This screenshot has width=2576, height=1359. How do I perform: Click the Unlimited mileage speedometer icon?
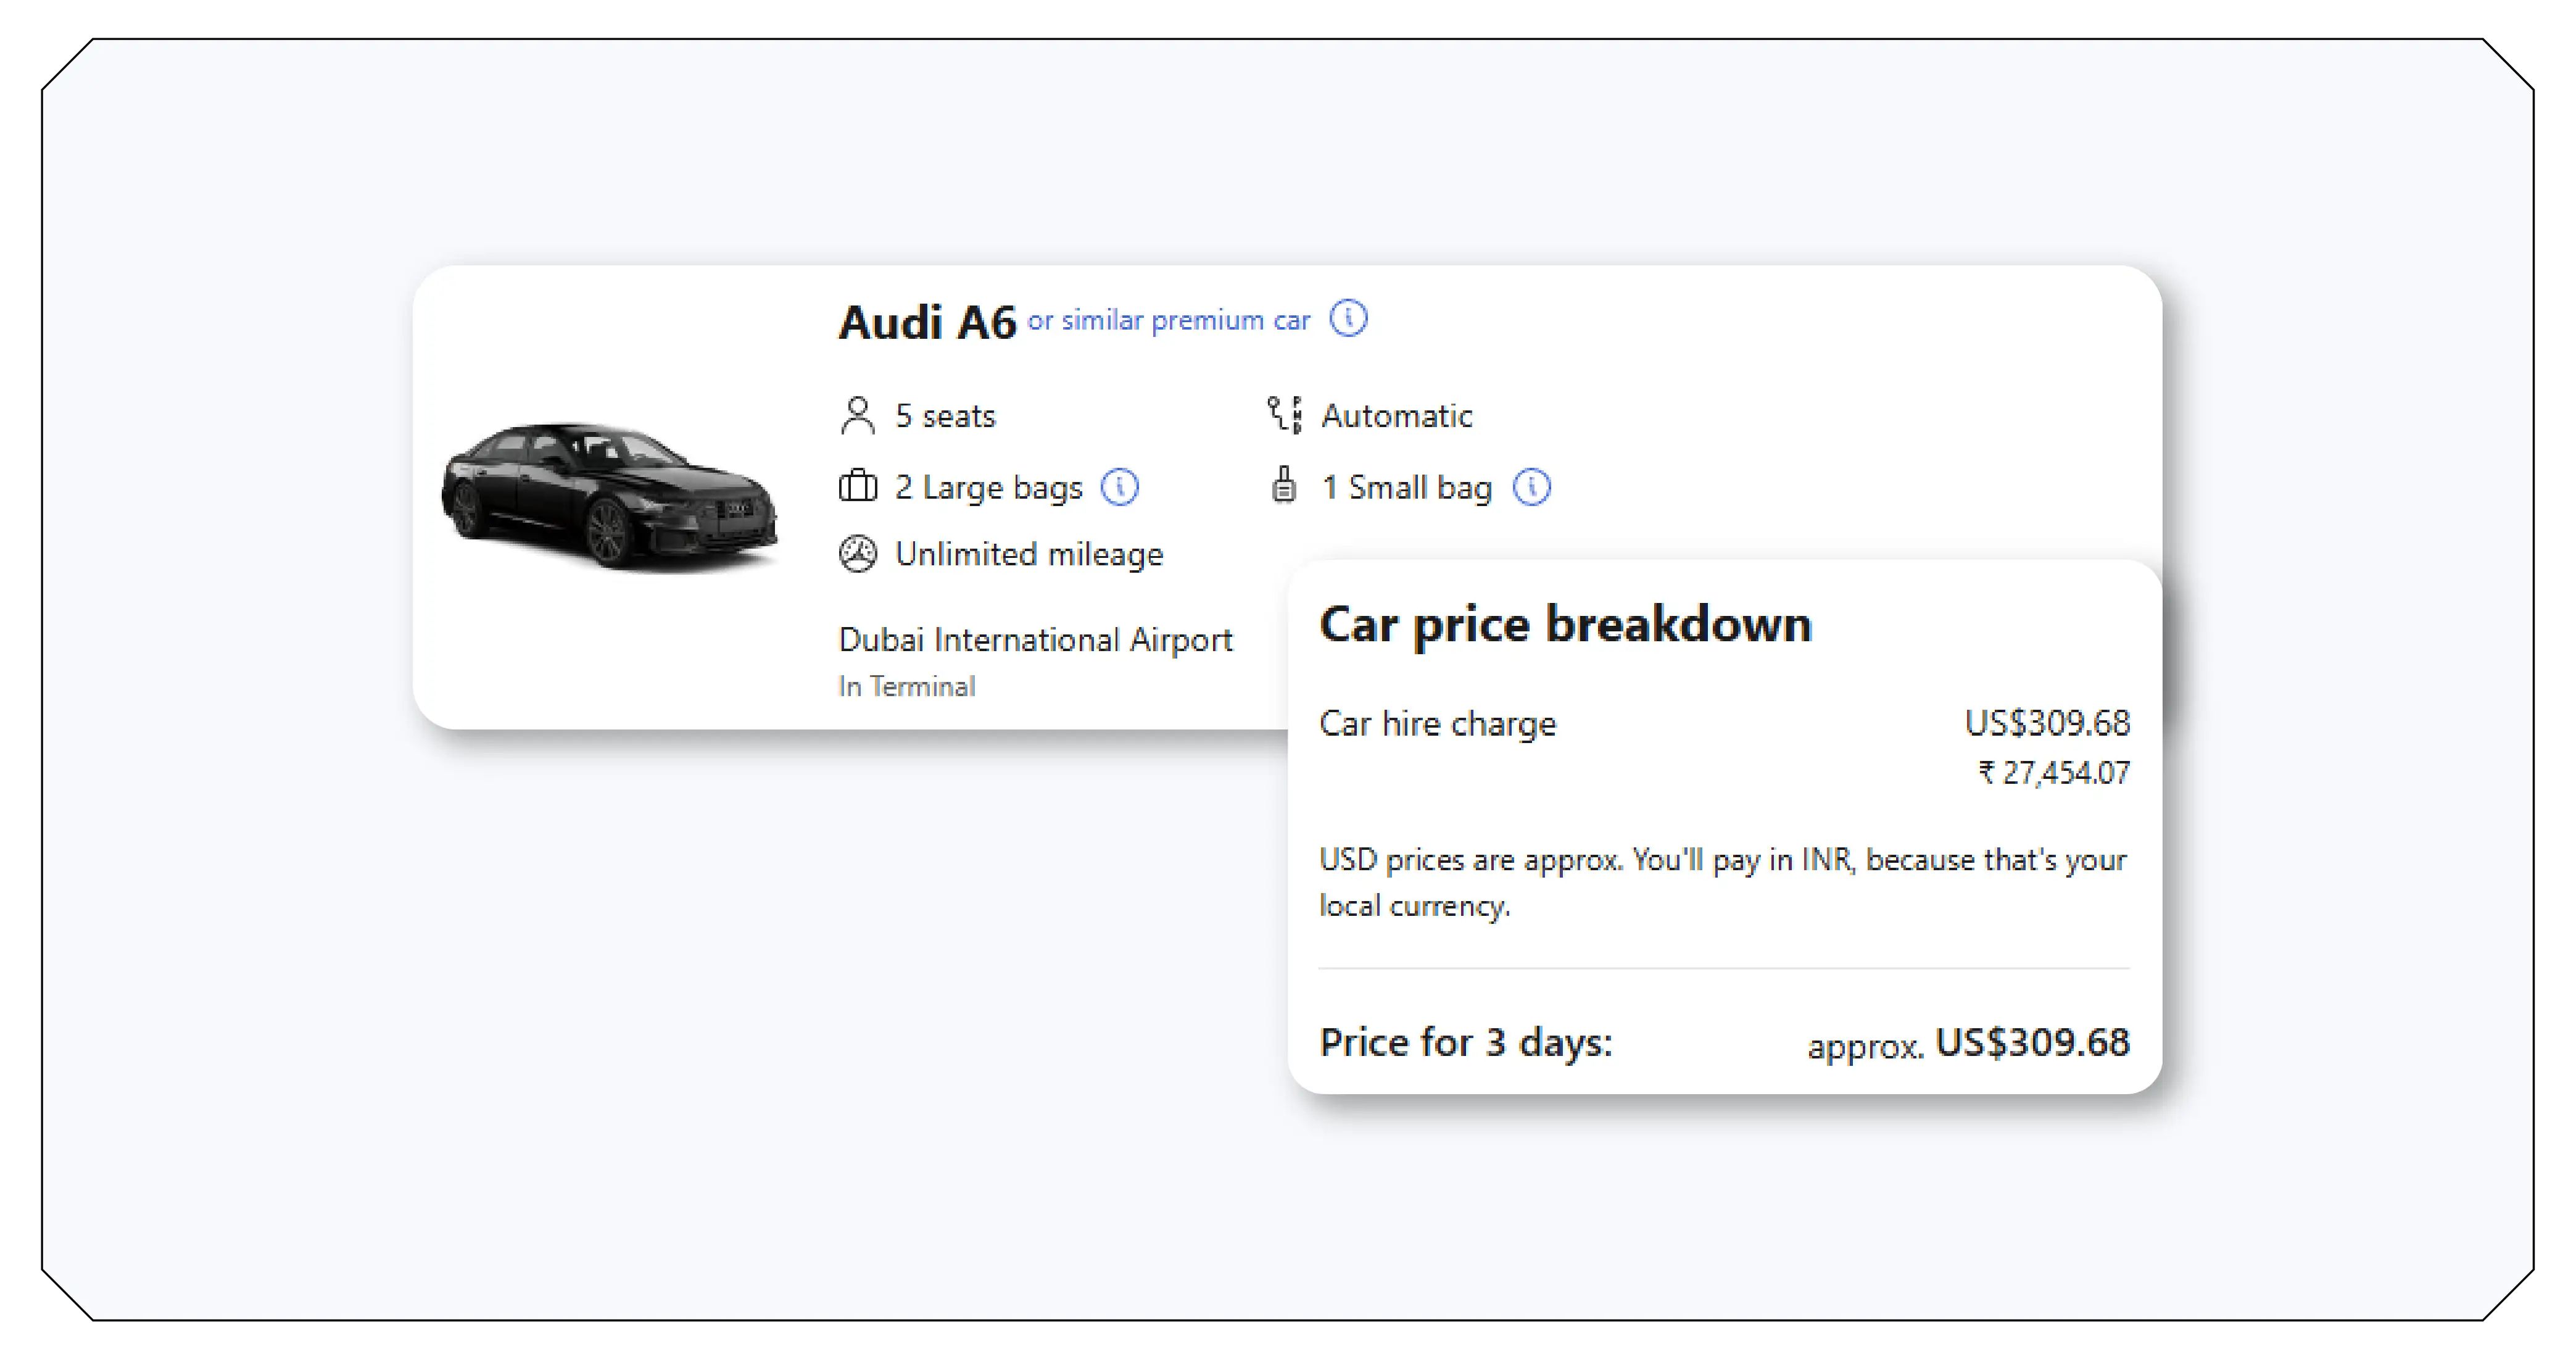point(857,553)
